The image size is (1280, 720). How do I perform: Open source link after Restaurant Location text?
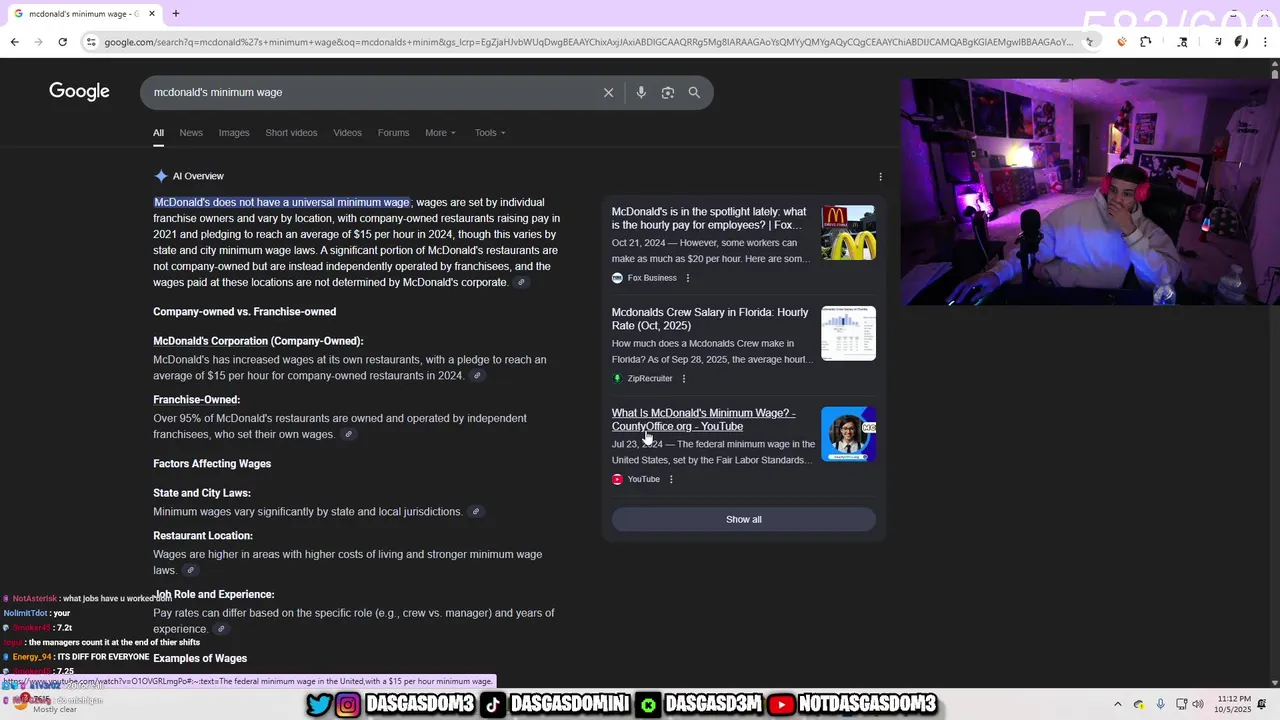tap(190, 571)
